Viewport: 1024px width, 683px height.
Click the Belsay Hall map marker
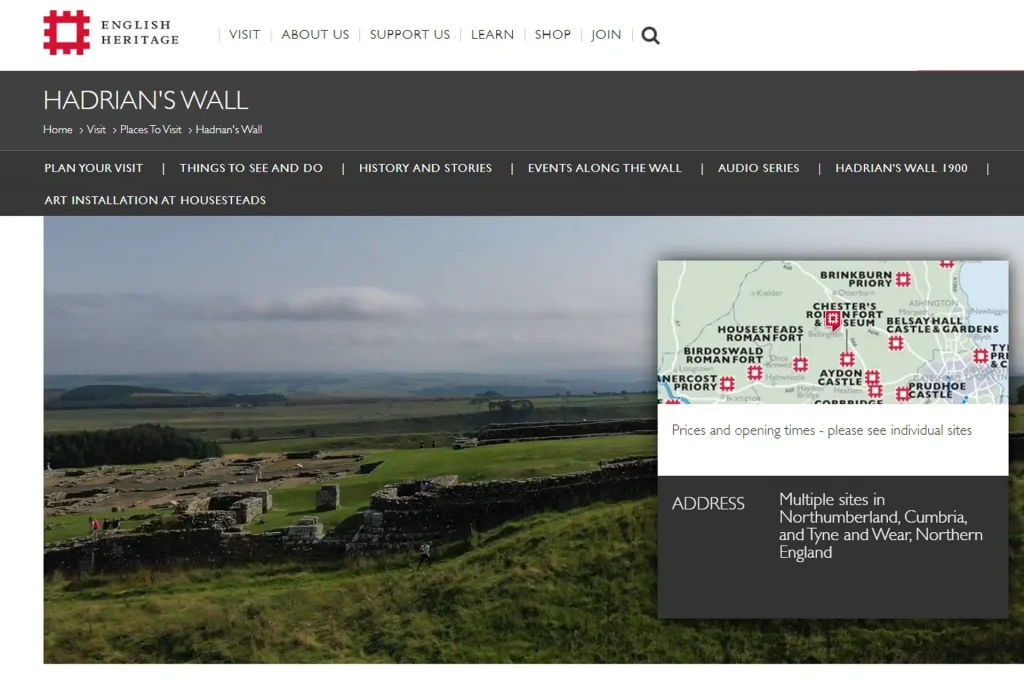pyautogui.click(x=896, y=343)
